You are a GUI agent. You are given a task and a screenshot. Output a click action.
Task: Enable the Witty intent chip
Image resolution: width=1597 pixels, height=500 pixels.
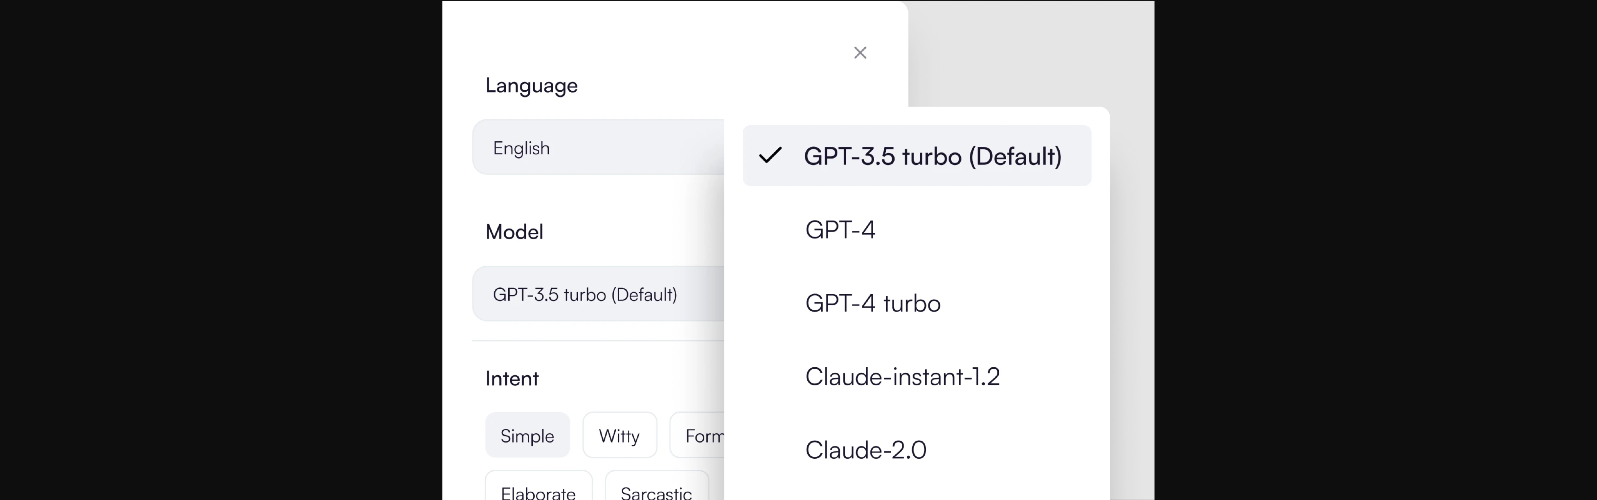tap(619, 436)
